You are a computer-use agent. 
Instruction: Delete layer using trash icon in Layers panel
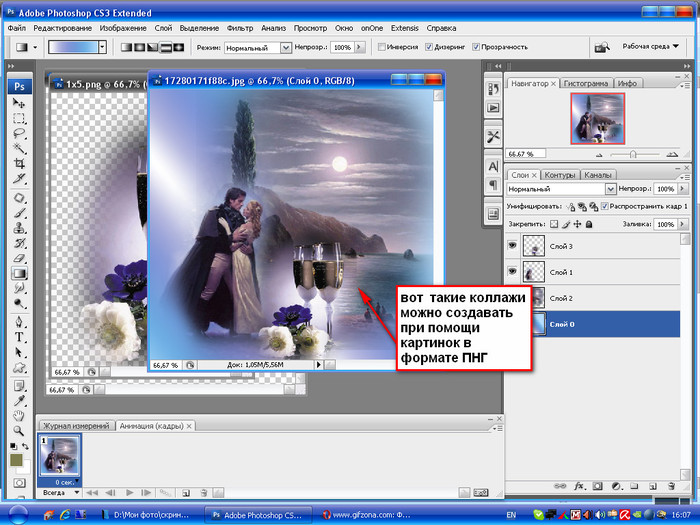pyautogui.click(x=671, y=486)
